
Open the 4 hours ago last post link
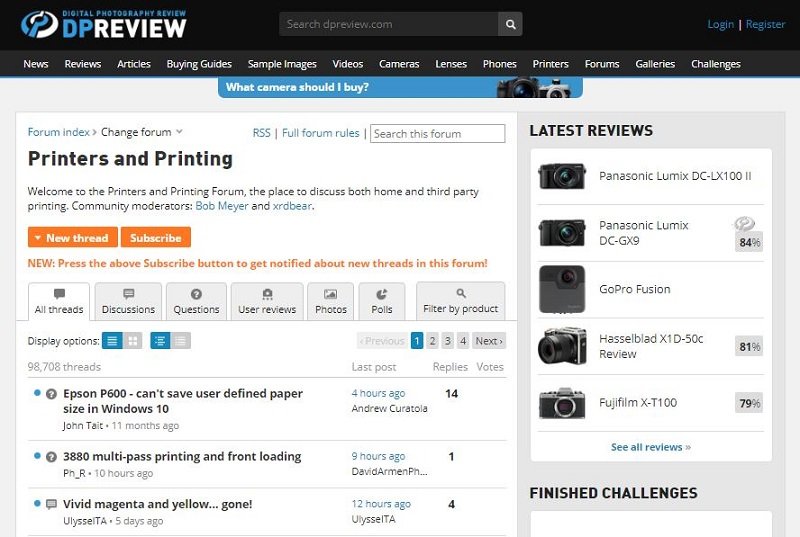378,393
